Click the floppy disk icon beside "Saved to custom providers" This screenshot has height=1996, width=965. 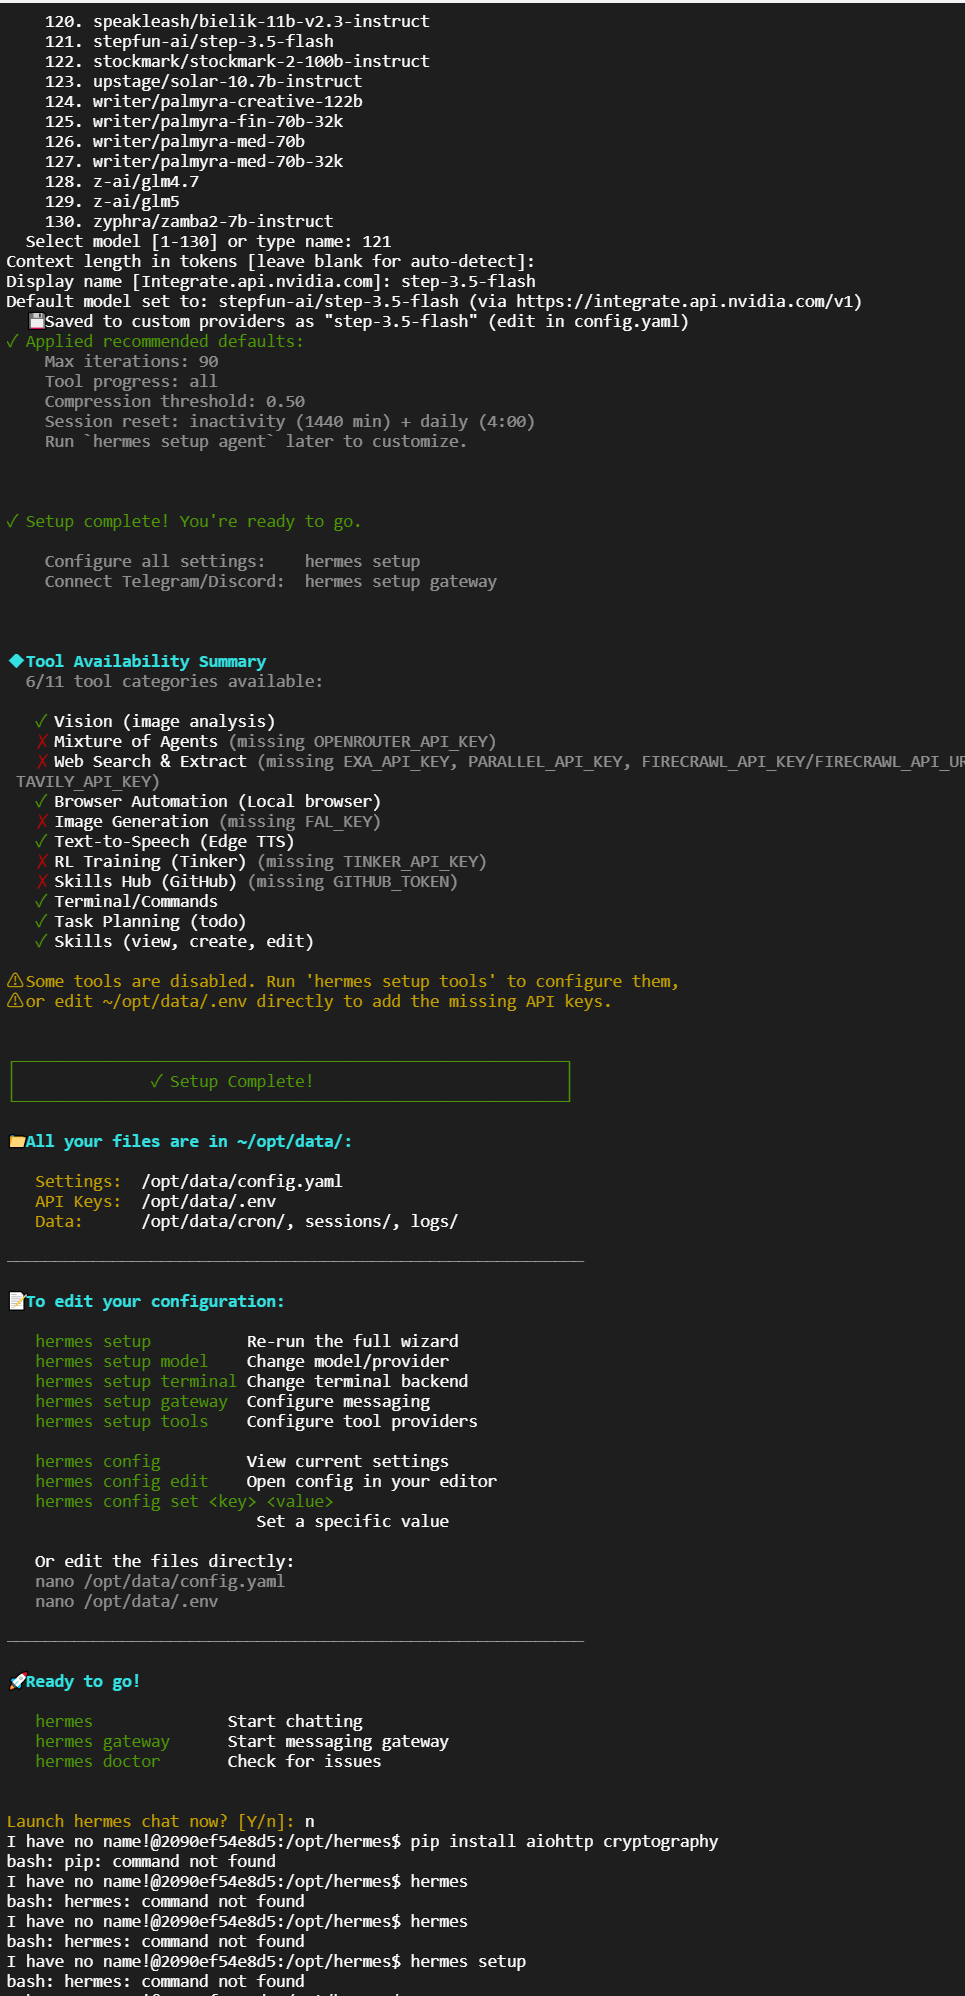point(36,321)
